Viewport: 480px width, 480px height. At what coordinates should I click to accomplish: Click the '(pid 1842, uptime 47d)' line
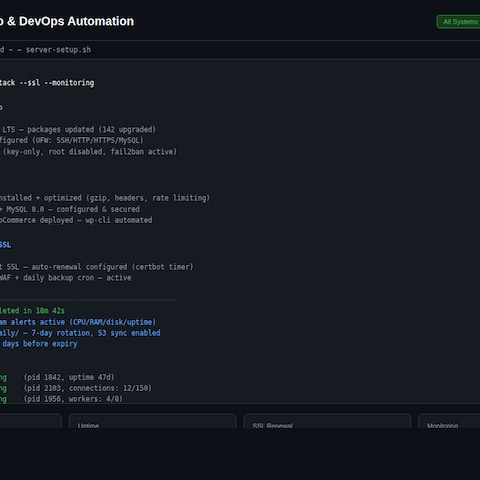[x=69, y=377]
